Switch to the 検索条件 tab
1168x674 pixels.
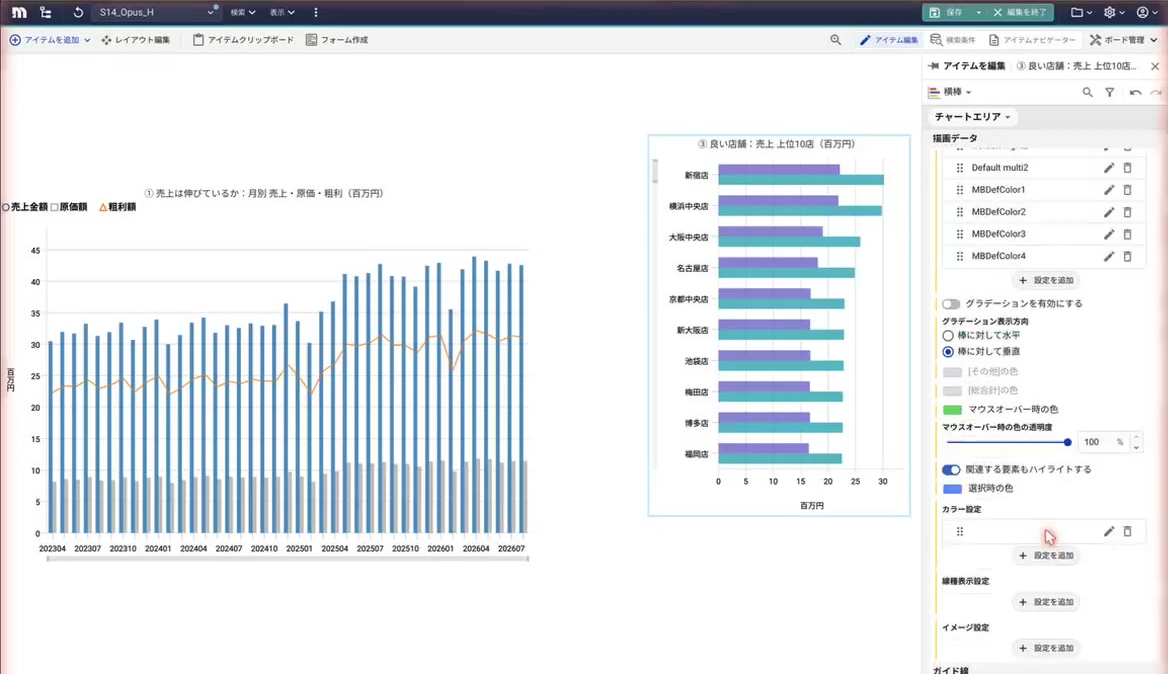coord(953,40)
